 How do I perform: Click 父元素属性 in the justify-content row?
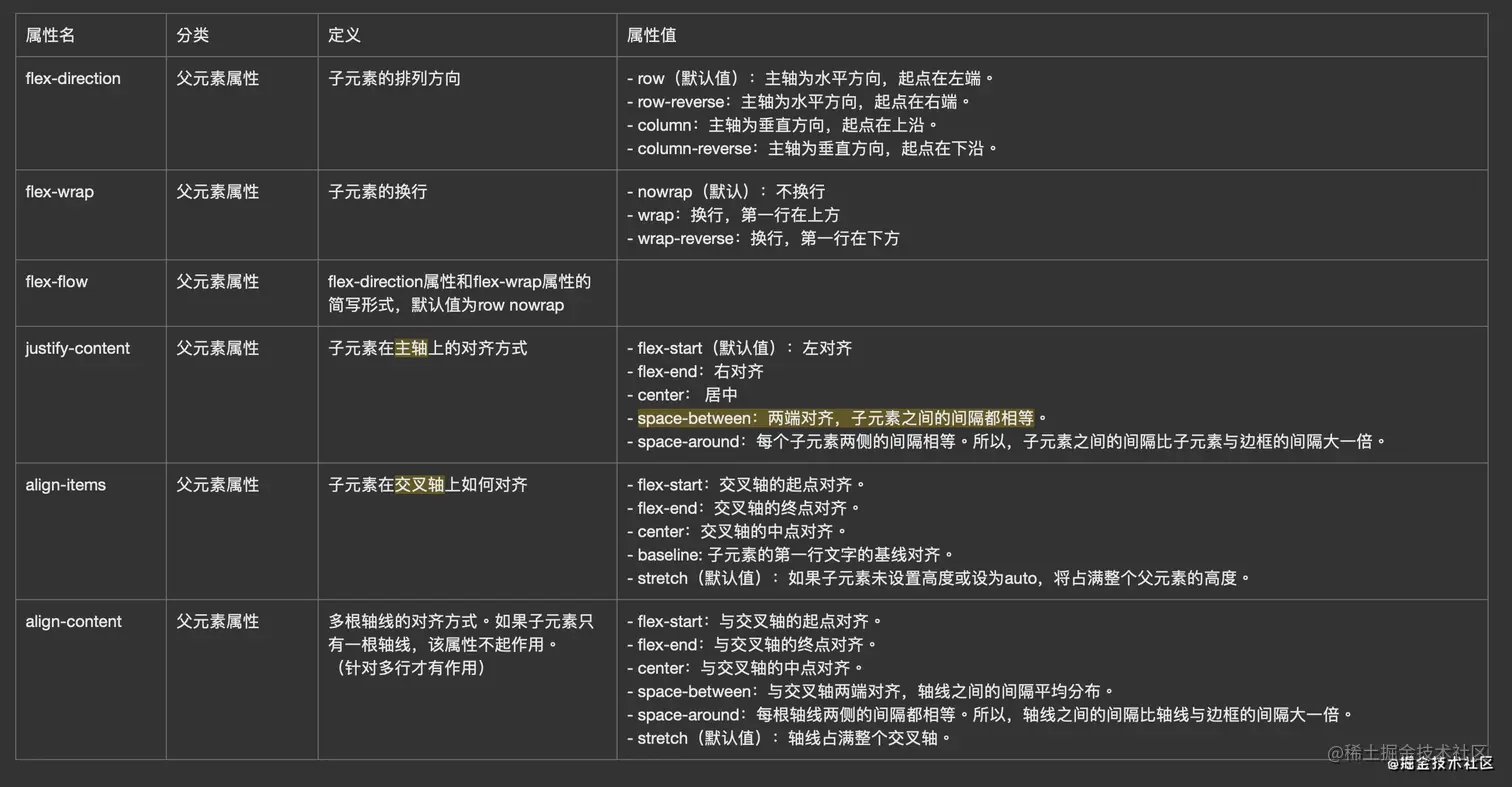click(218, 348)
